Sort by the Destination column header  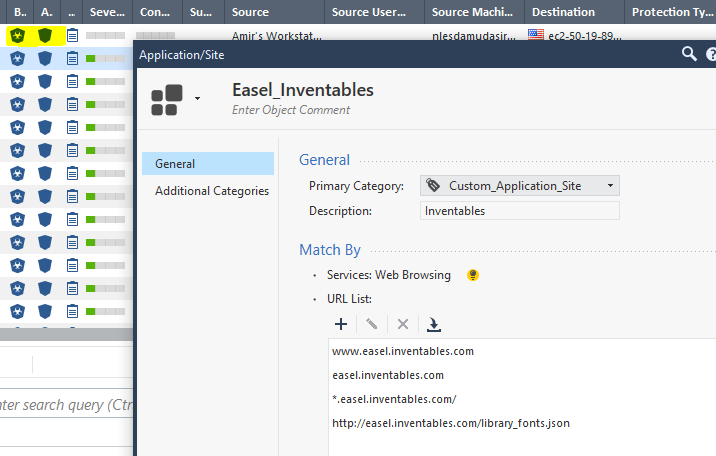[x=574, y=12]
